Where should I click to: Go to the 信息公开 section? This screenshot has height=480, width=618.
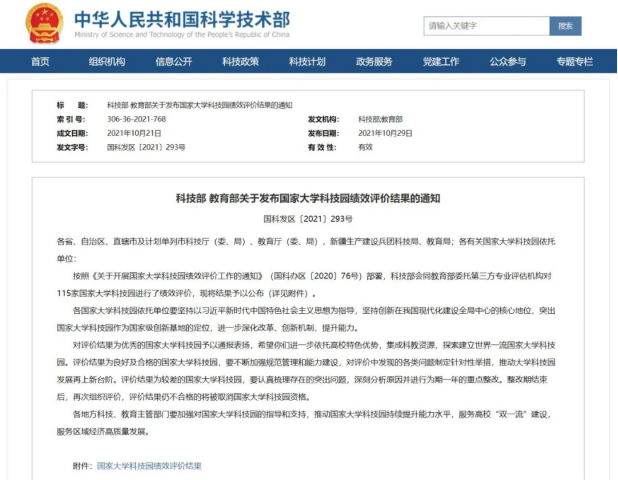click(174, 62)
